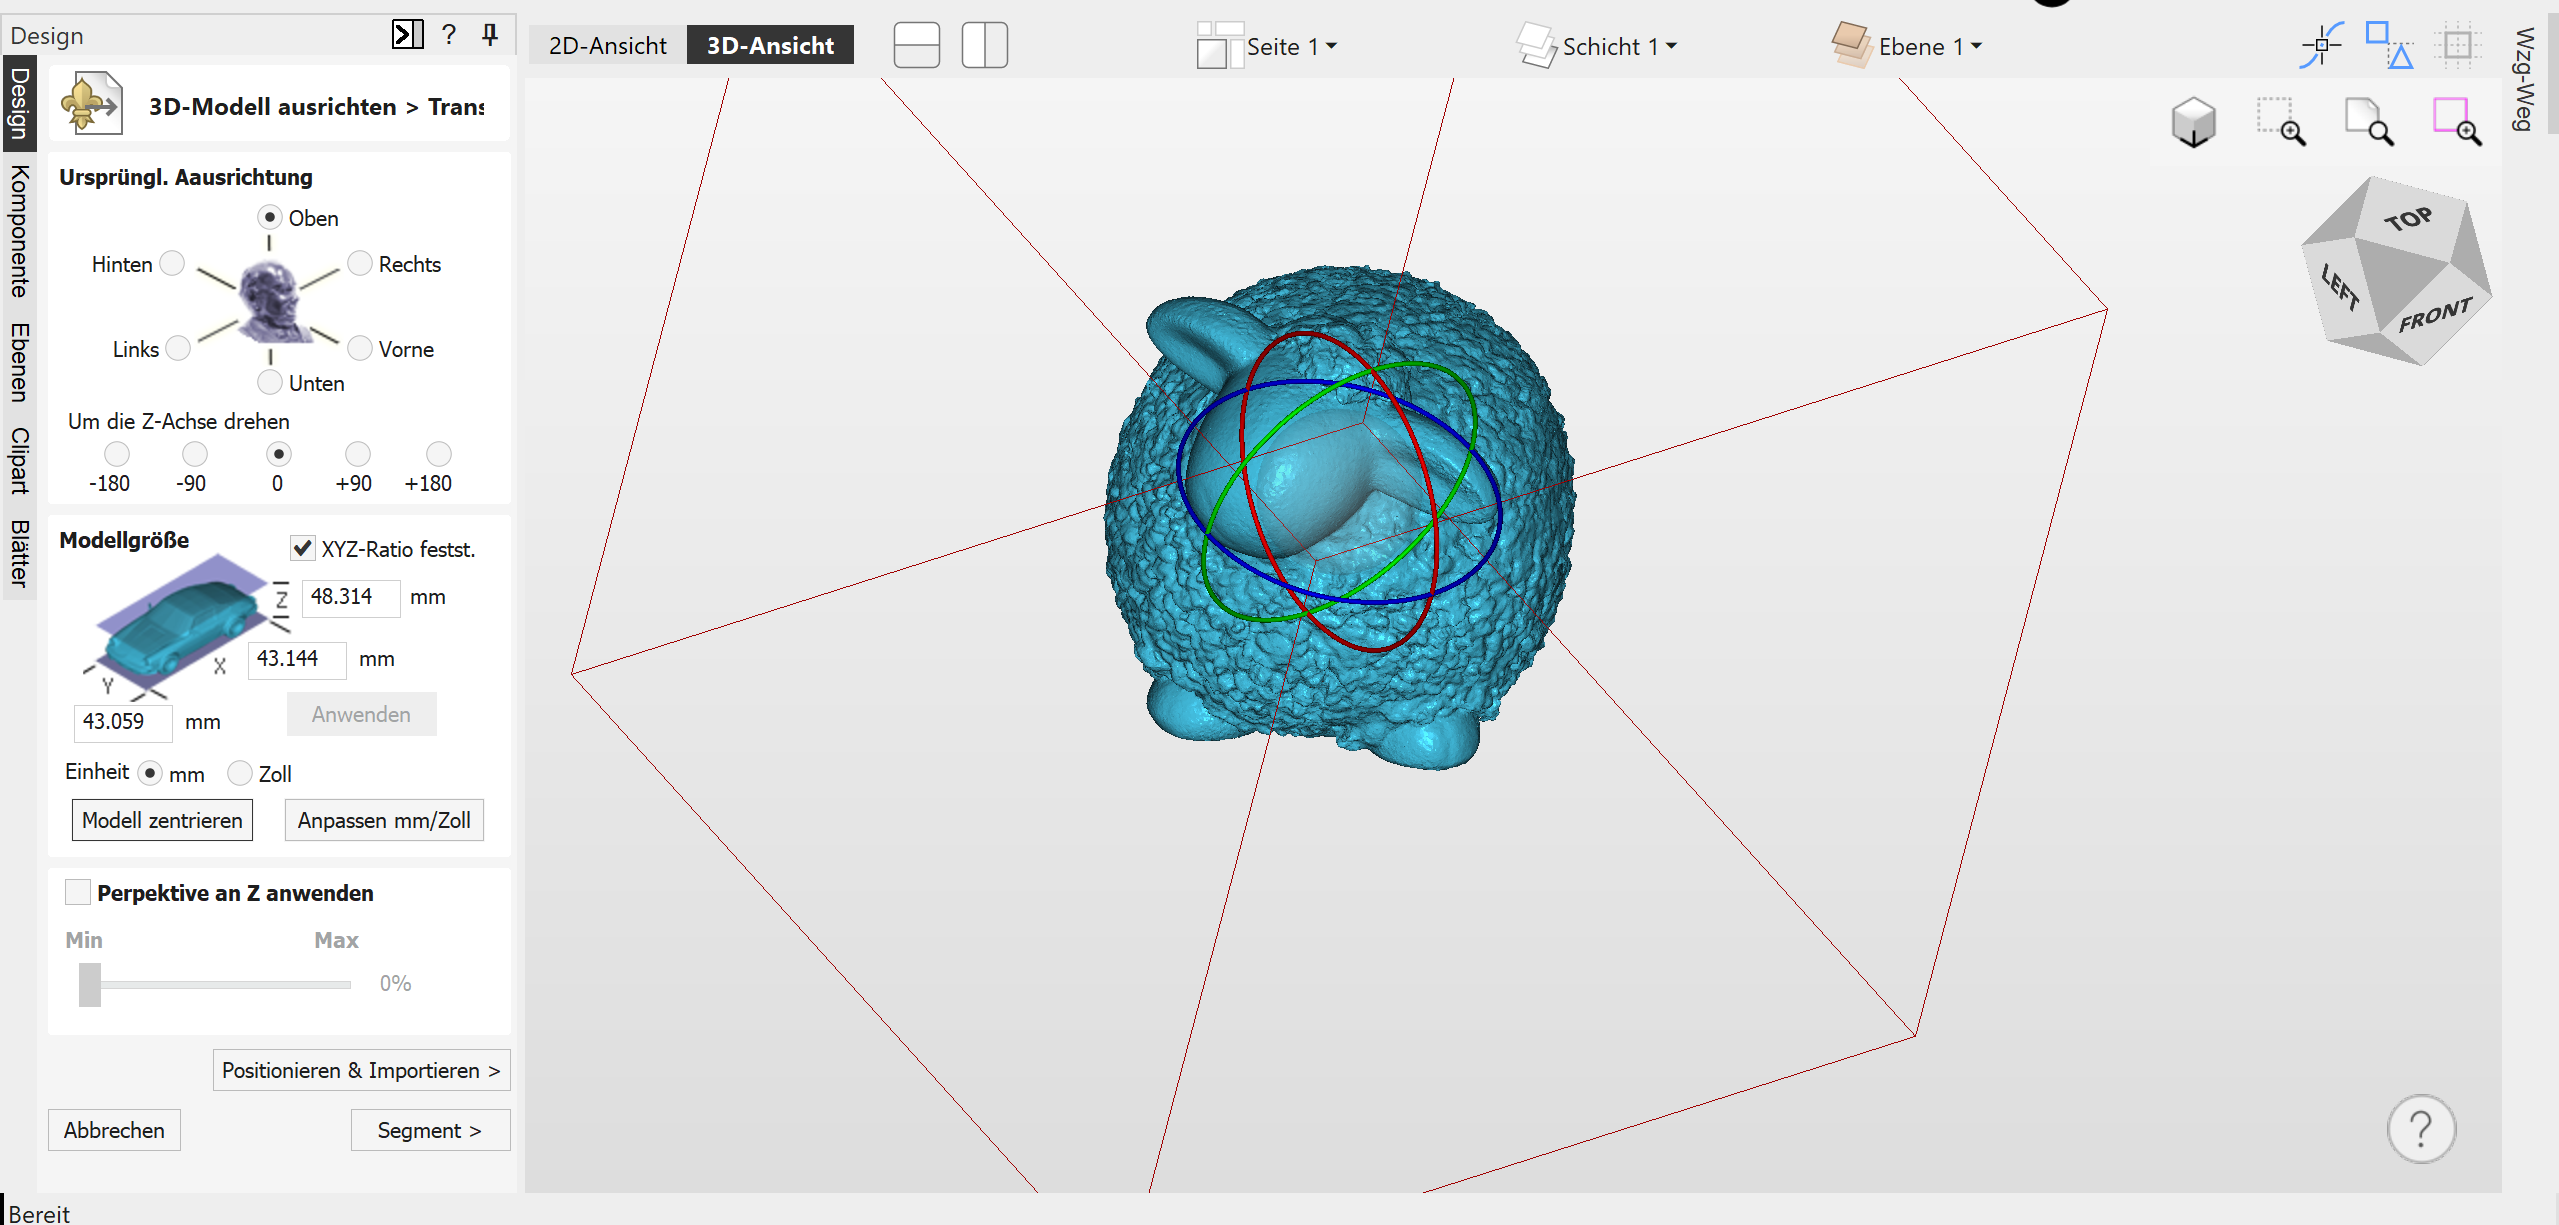Toggle the snap grid dotted square icon

pyautogui.click(x=2457, y=45)
